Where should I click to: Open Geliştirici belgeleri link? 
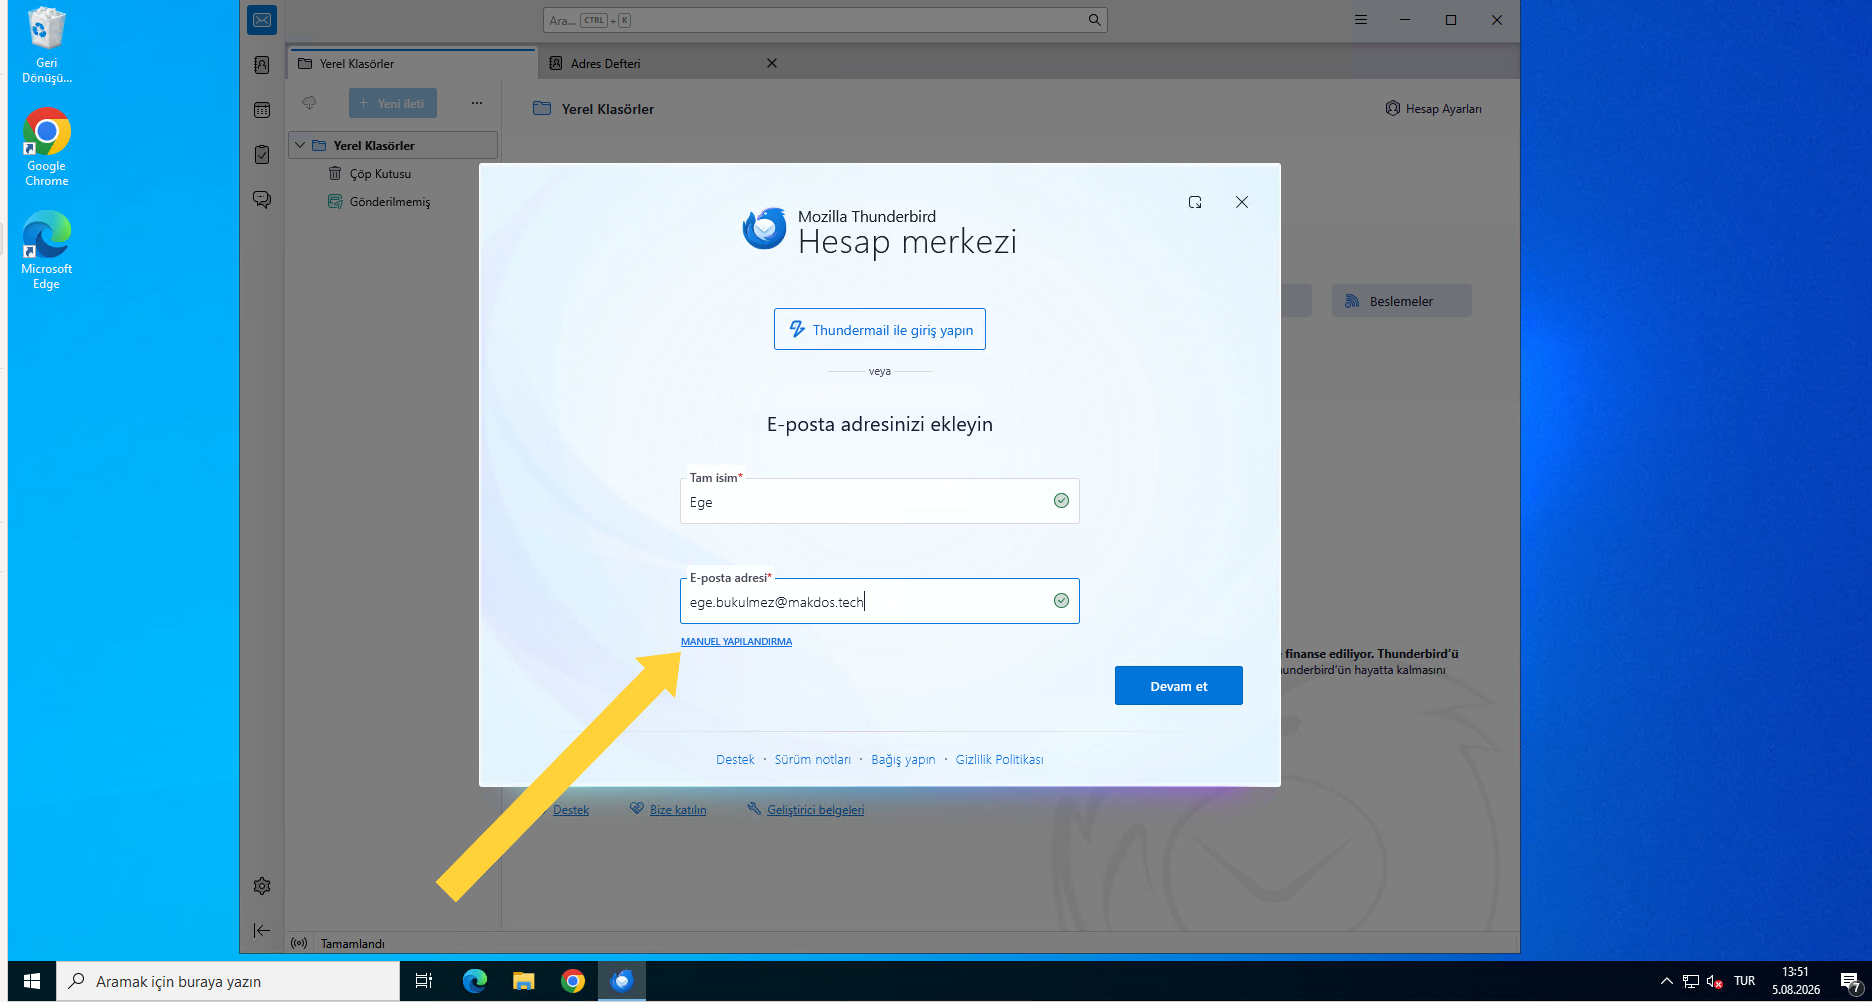click(x=815, y=810)
